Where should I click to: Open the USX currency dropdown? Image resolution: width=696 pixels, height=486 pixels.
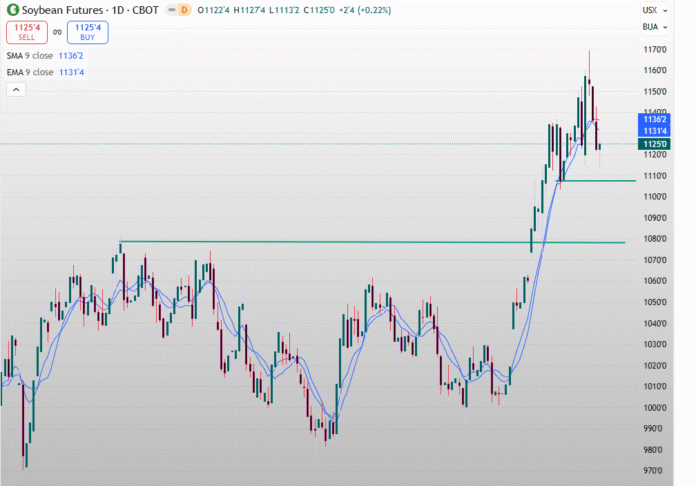[651, 10]
